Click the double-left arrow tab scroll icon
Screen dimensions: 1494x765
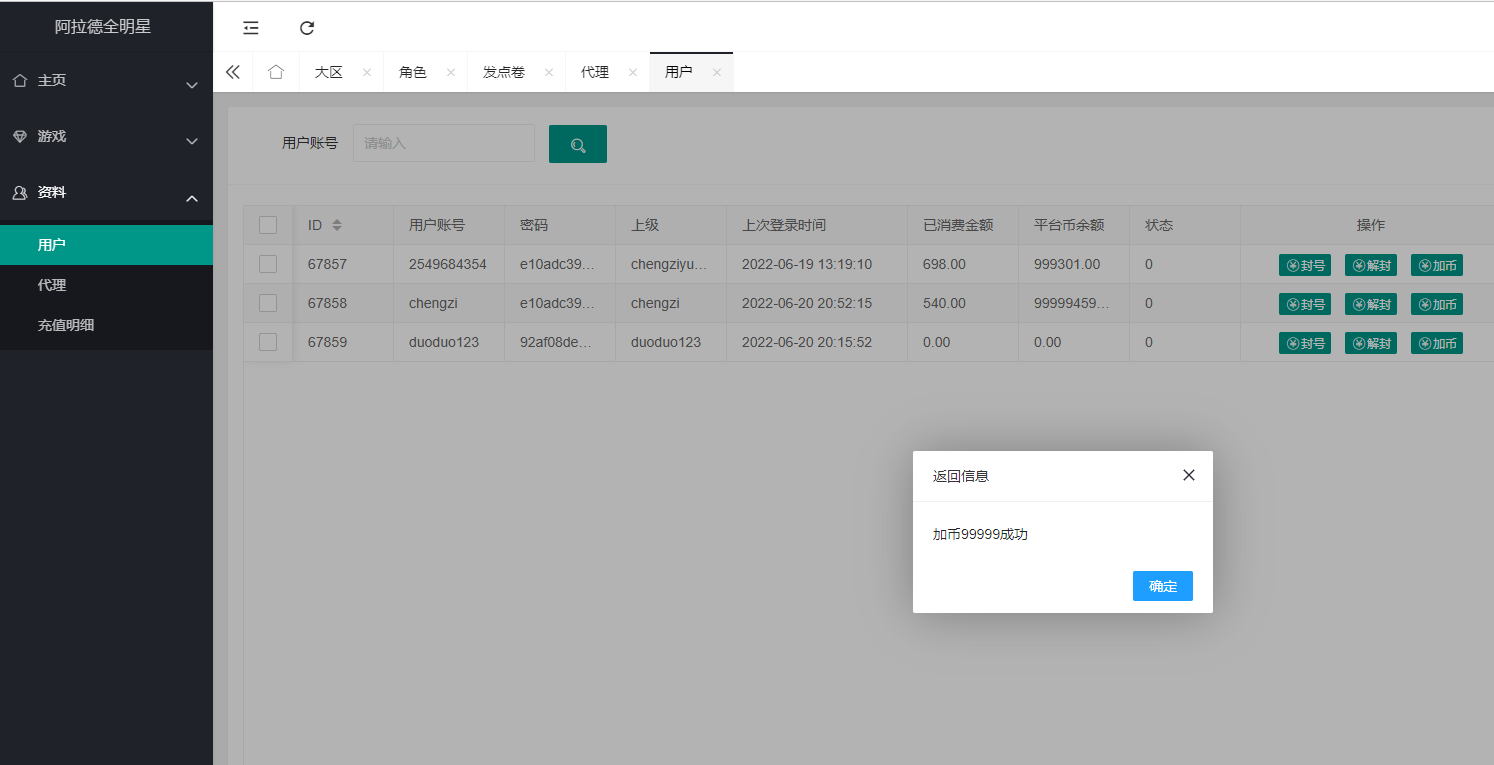click(x=233, y=72)
